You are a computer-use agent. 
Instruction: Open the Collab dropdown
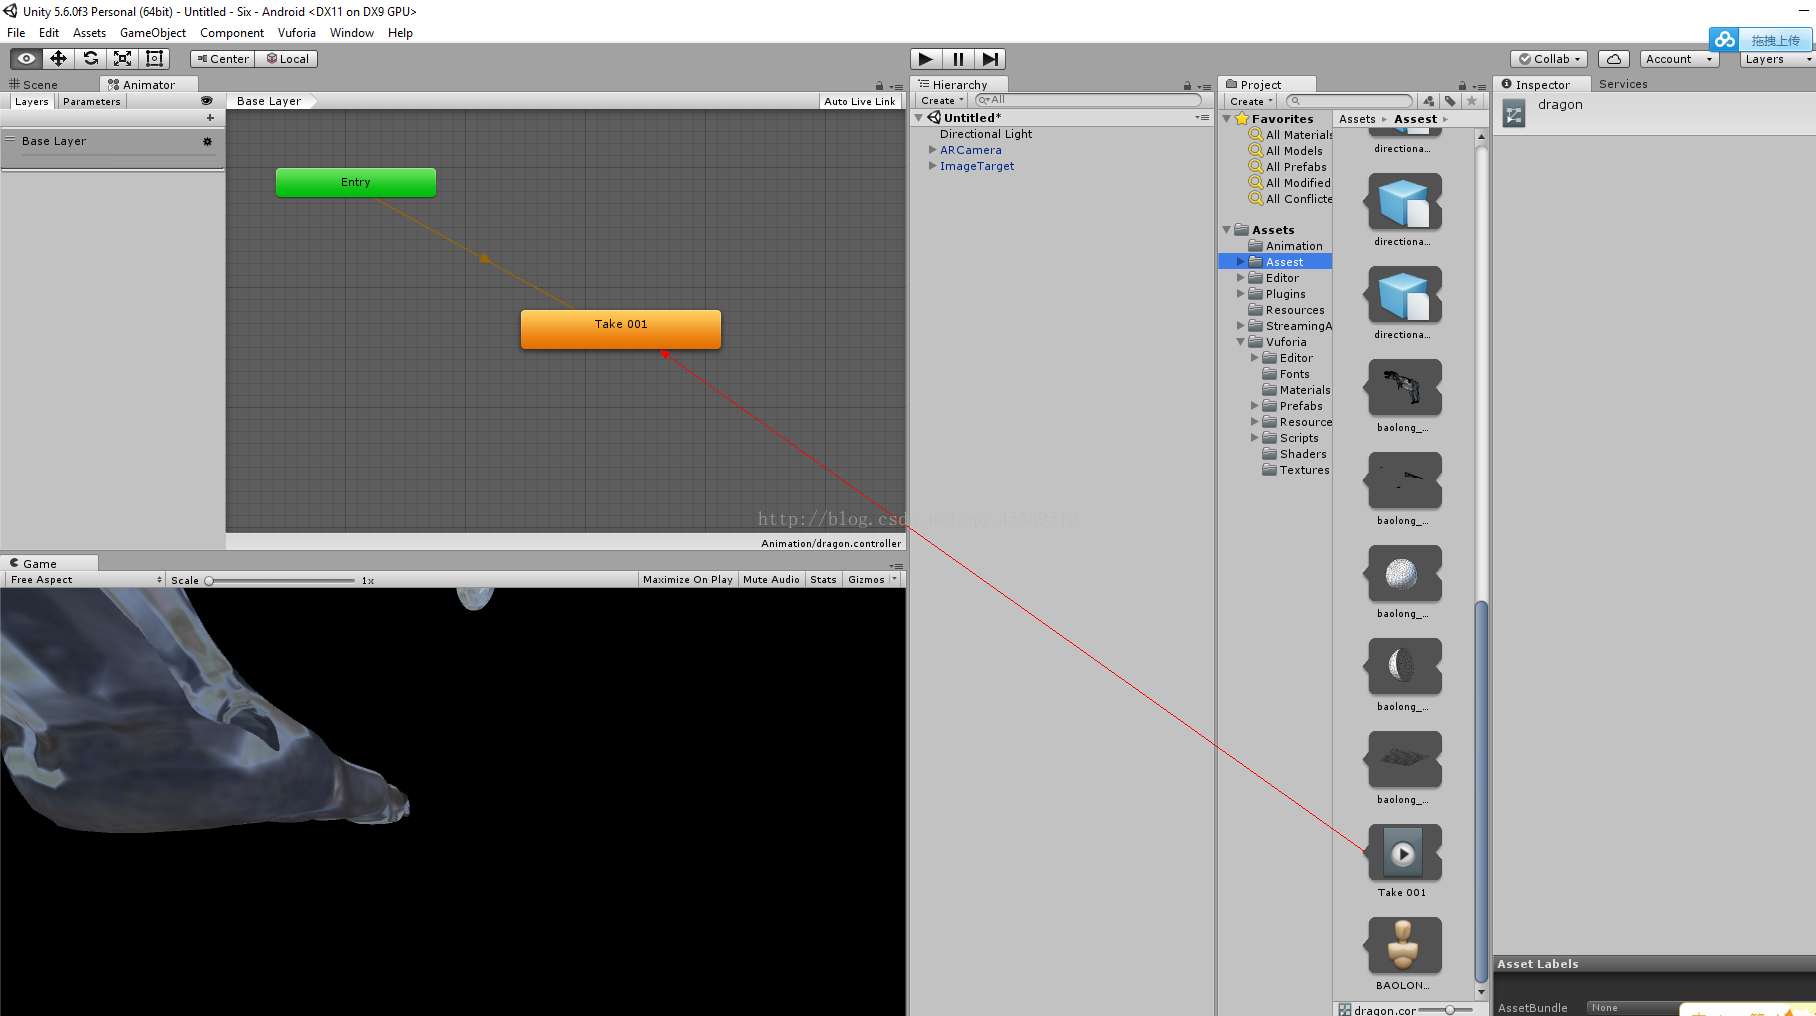(1550, 59)
